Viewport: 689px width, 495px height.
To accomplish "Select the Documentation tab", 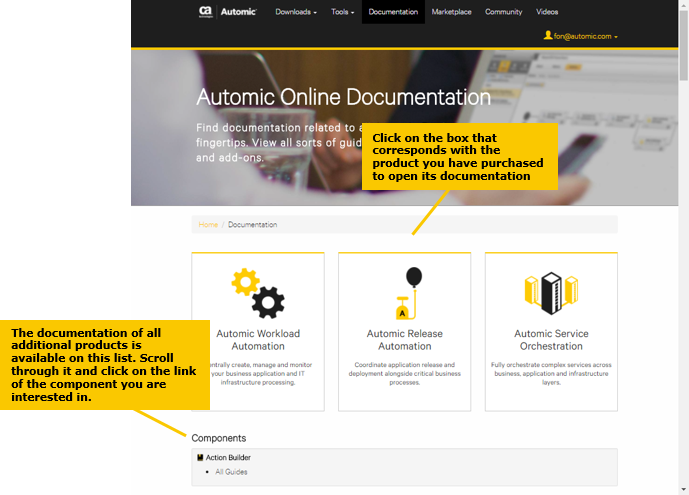I will (393, 12).
